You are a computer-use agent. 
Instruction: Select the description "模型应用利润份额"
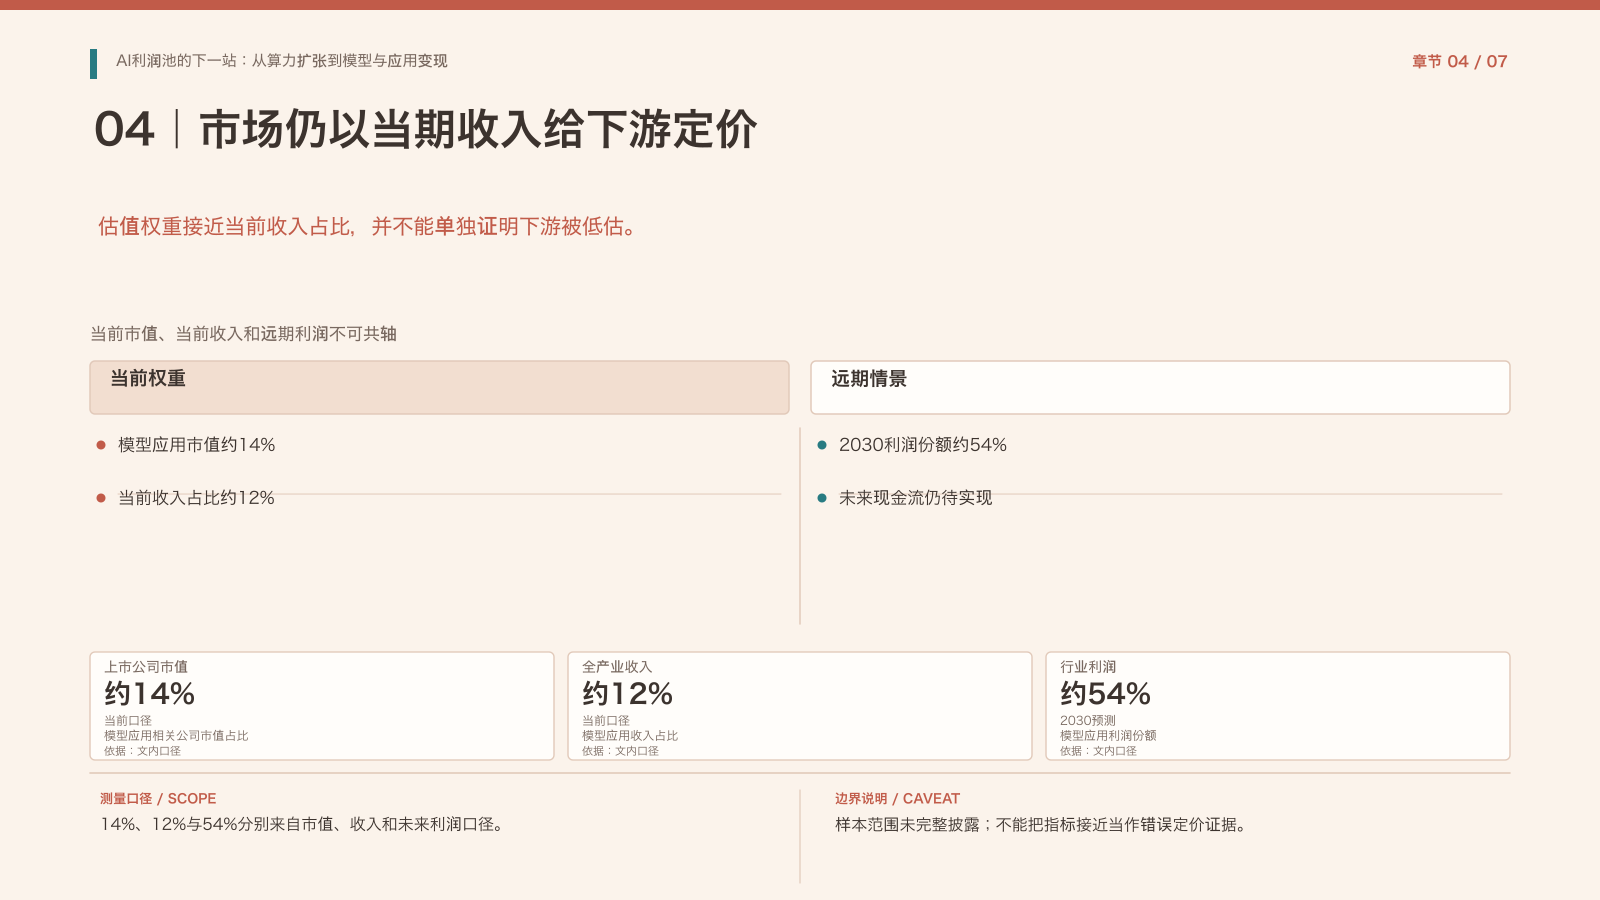1108,735
